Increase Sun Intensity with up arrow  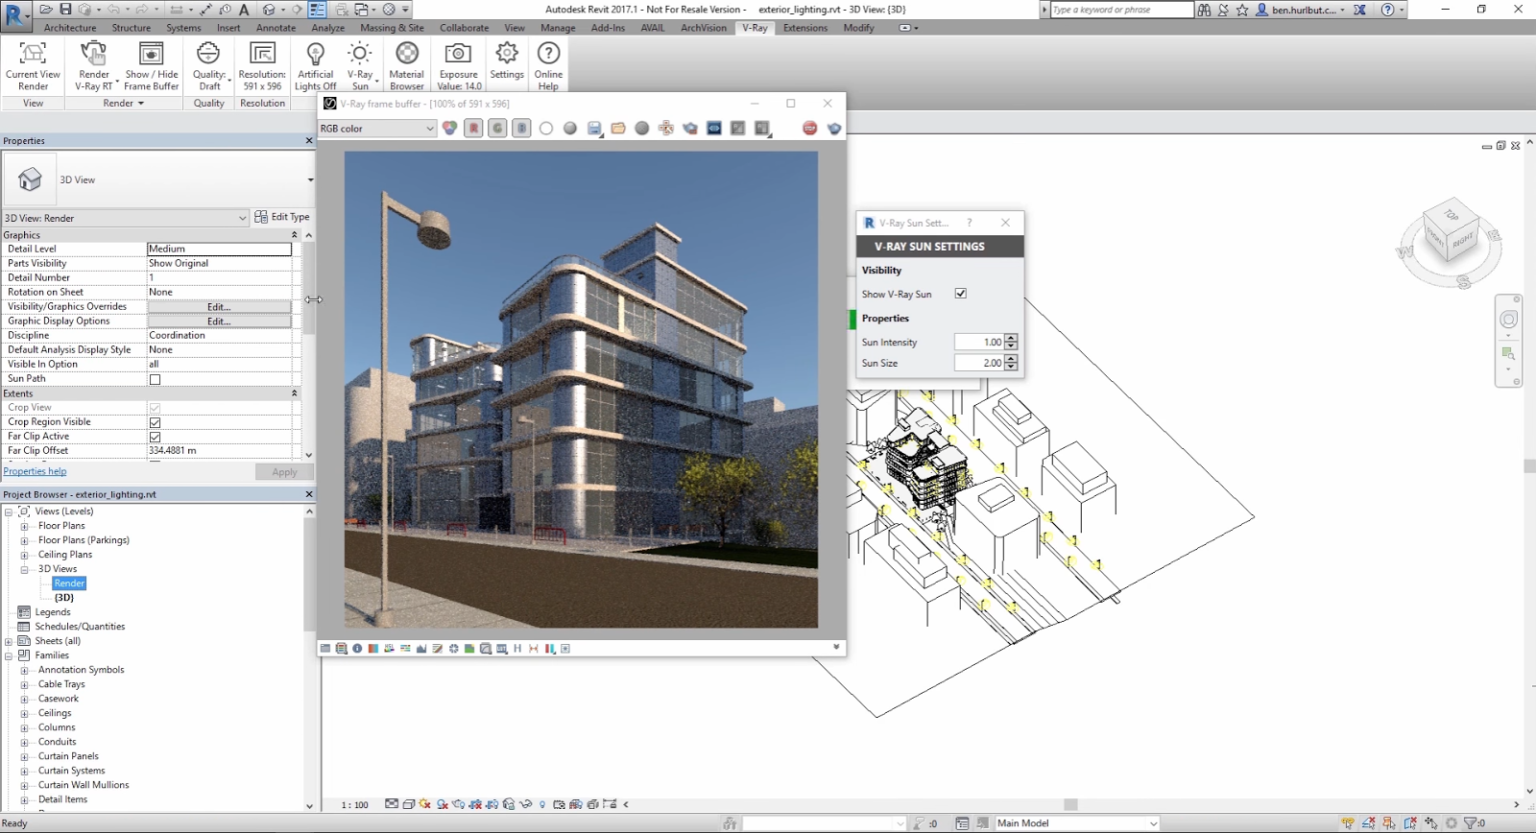pos(1011,338)
